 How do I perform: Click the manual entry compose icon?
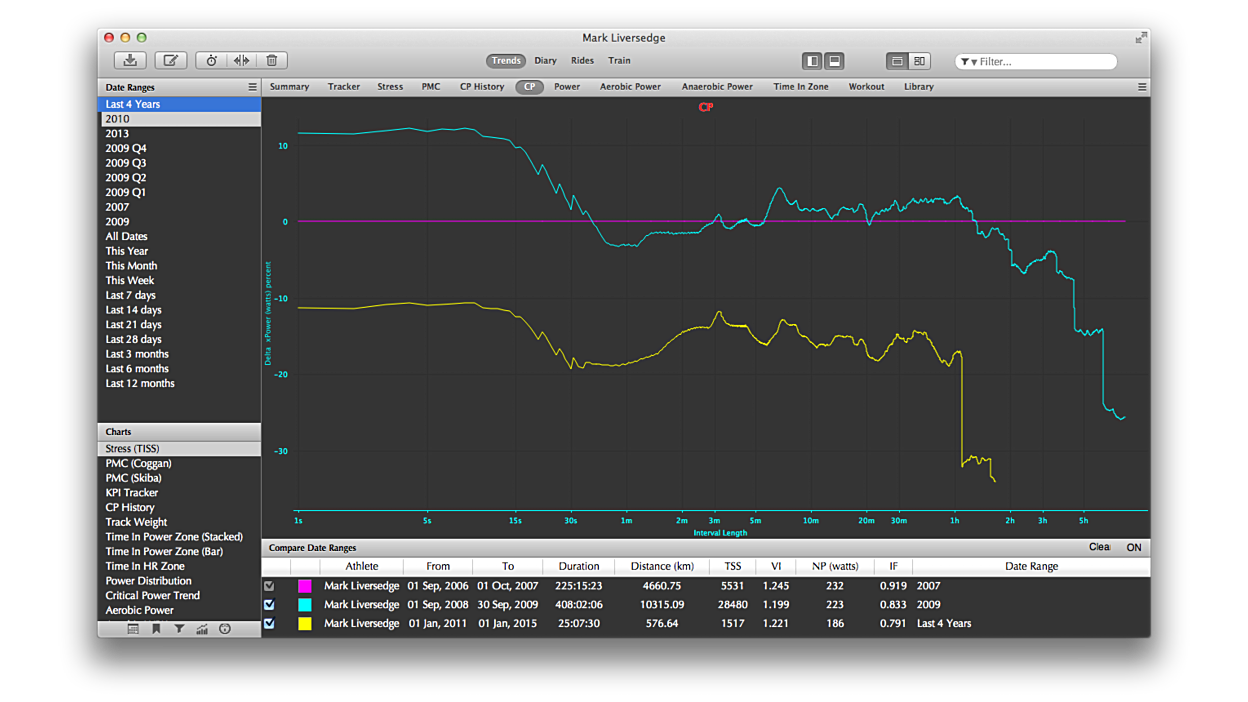(x=170, y=61)
